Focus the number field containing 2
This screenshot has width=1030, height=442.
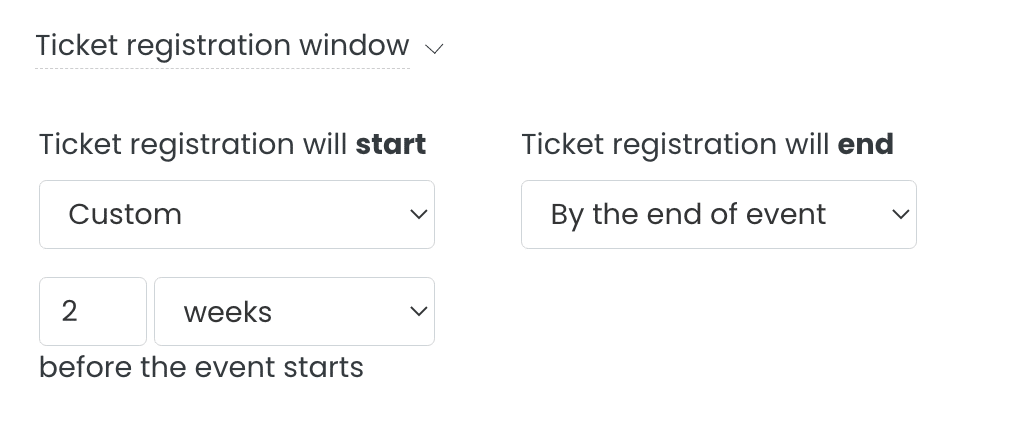[x=93, y=311]
